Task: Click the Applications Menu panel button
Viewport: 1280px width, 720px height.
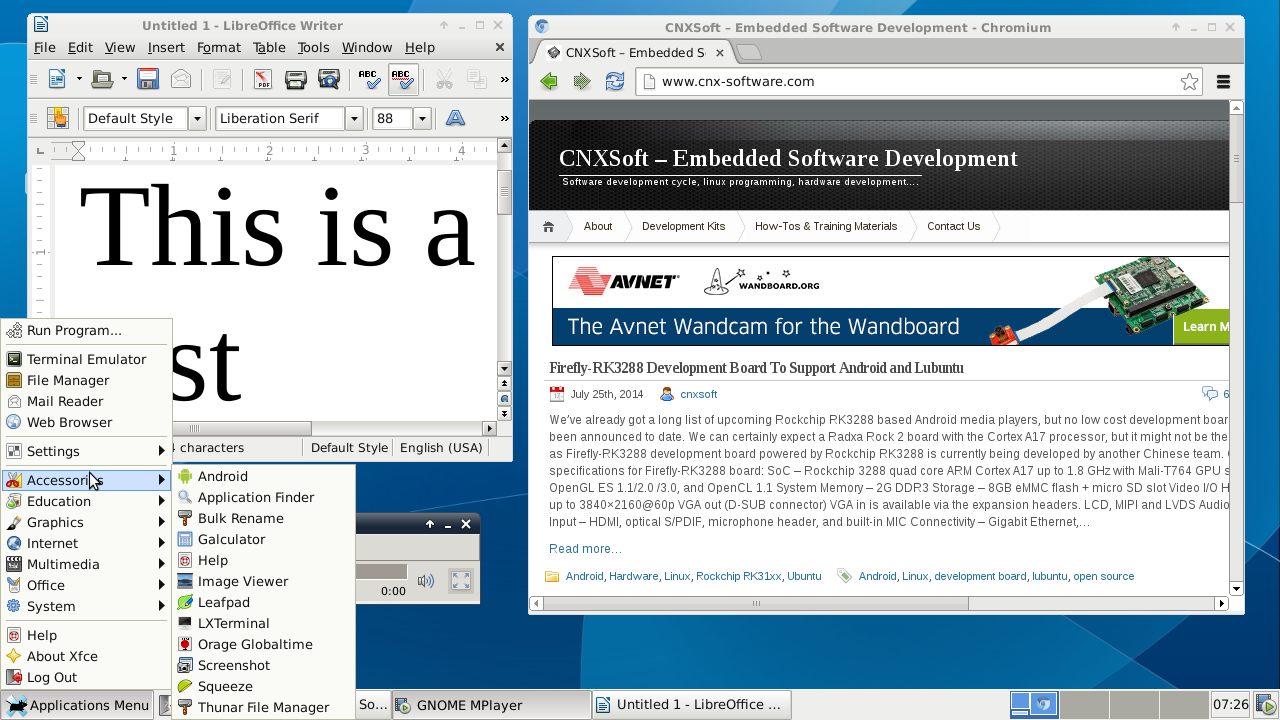Action: (x=77, y=705)
